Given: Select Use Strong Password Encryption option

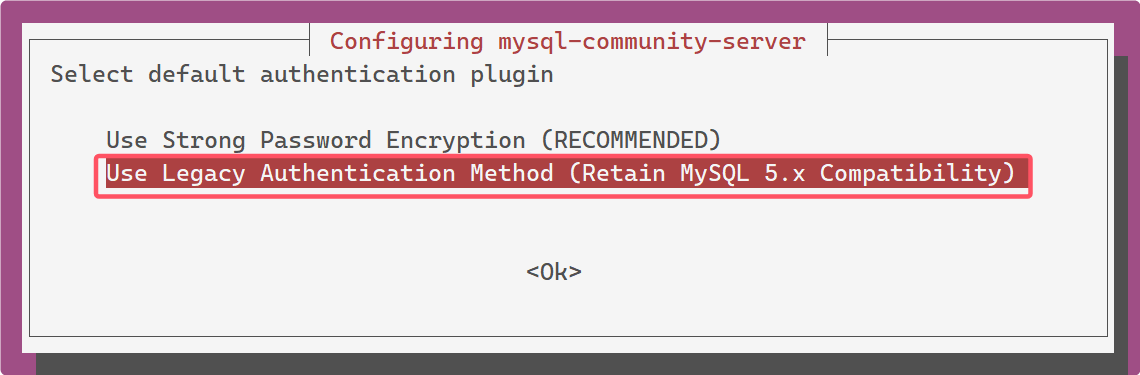Looking at the screenshot, I should click(414, 140).
